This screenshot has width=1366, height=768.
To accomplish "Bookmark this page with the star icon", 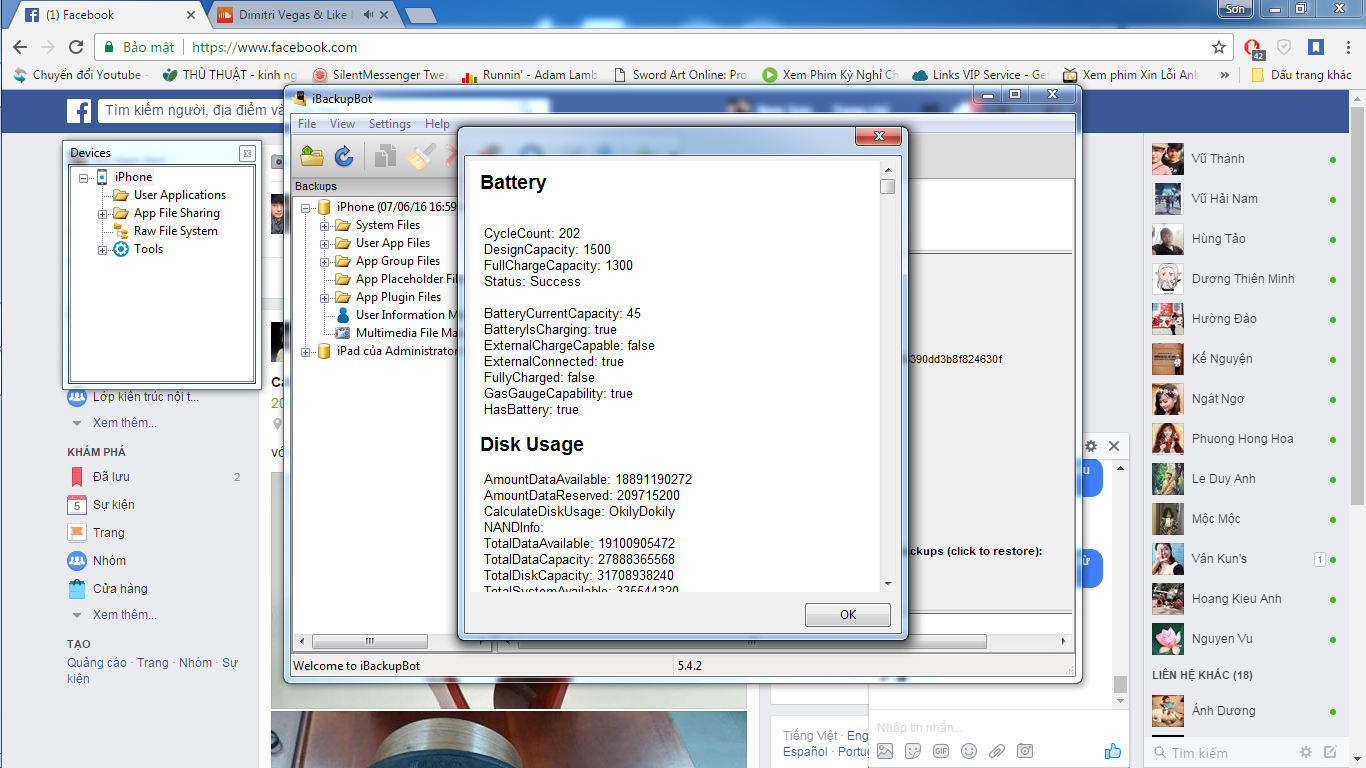I will click(x=1218, y=47).
